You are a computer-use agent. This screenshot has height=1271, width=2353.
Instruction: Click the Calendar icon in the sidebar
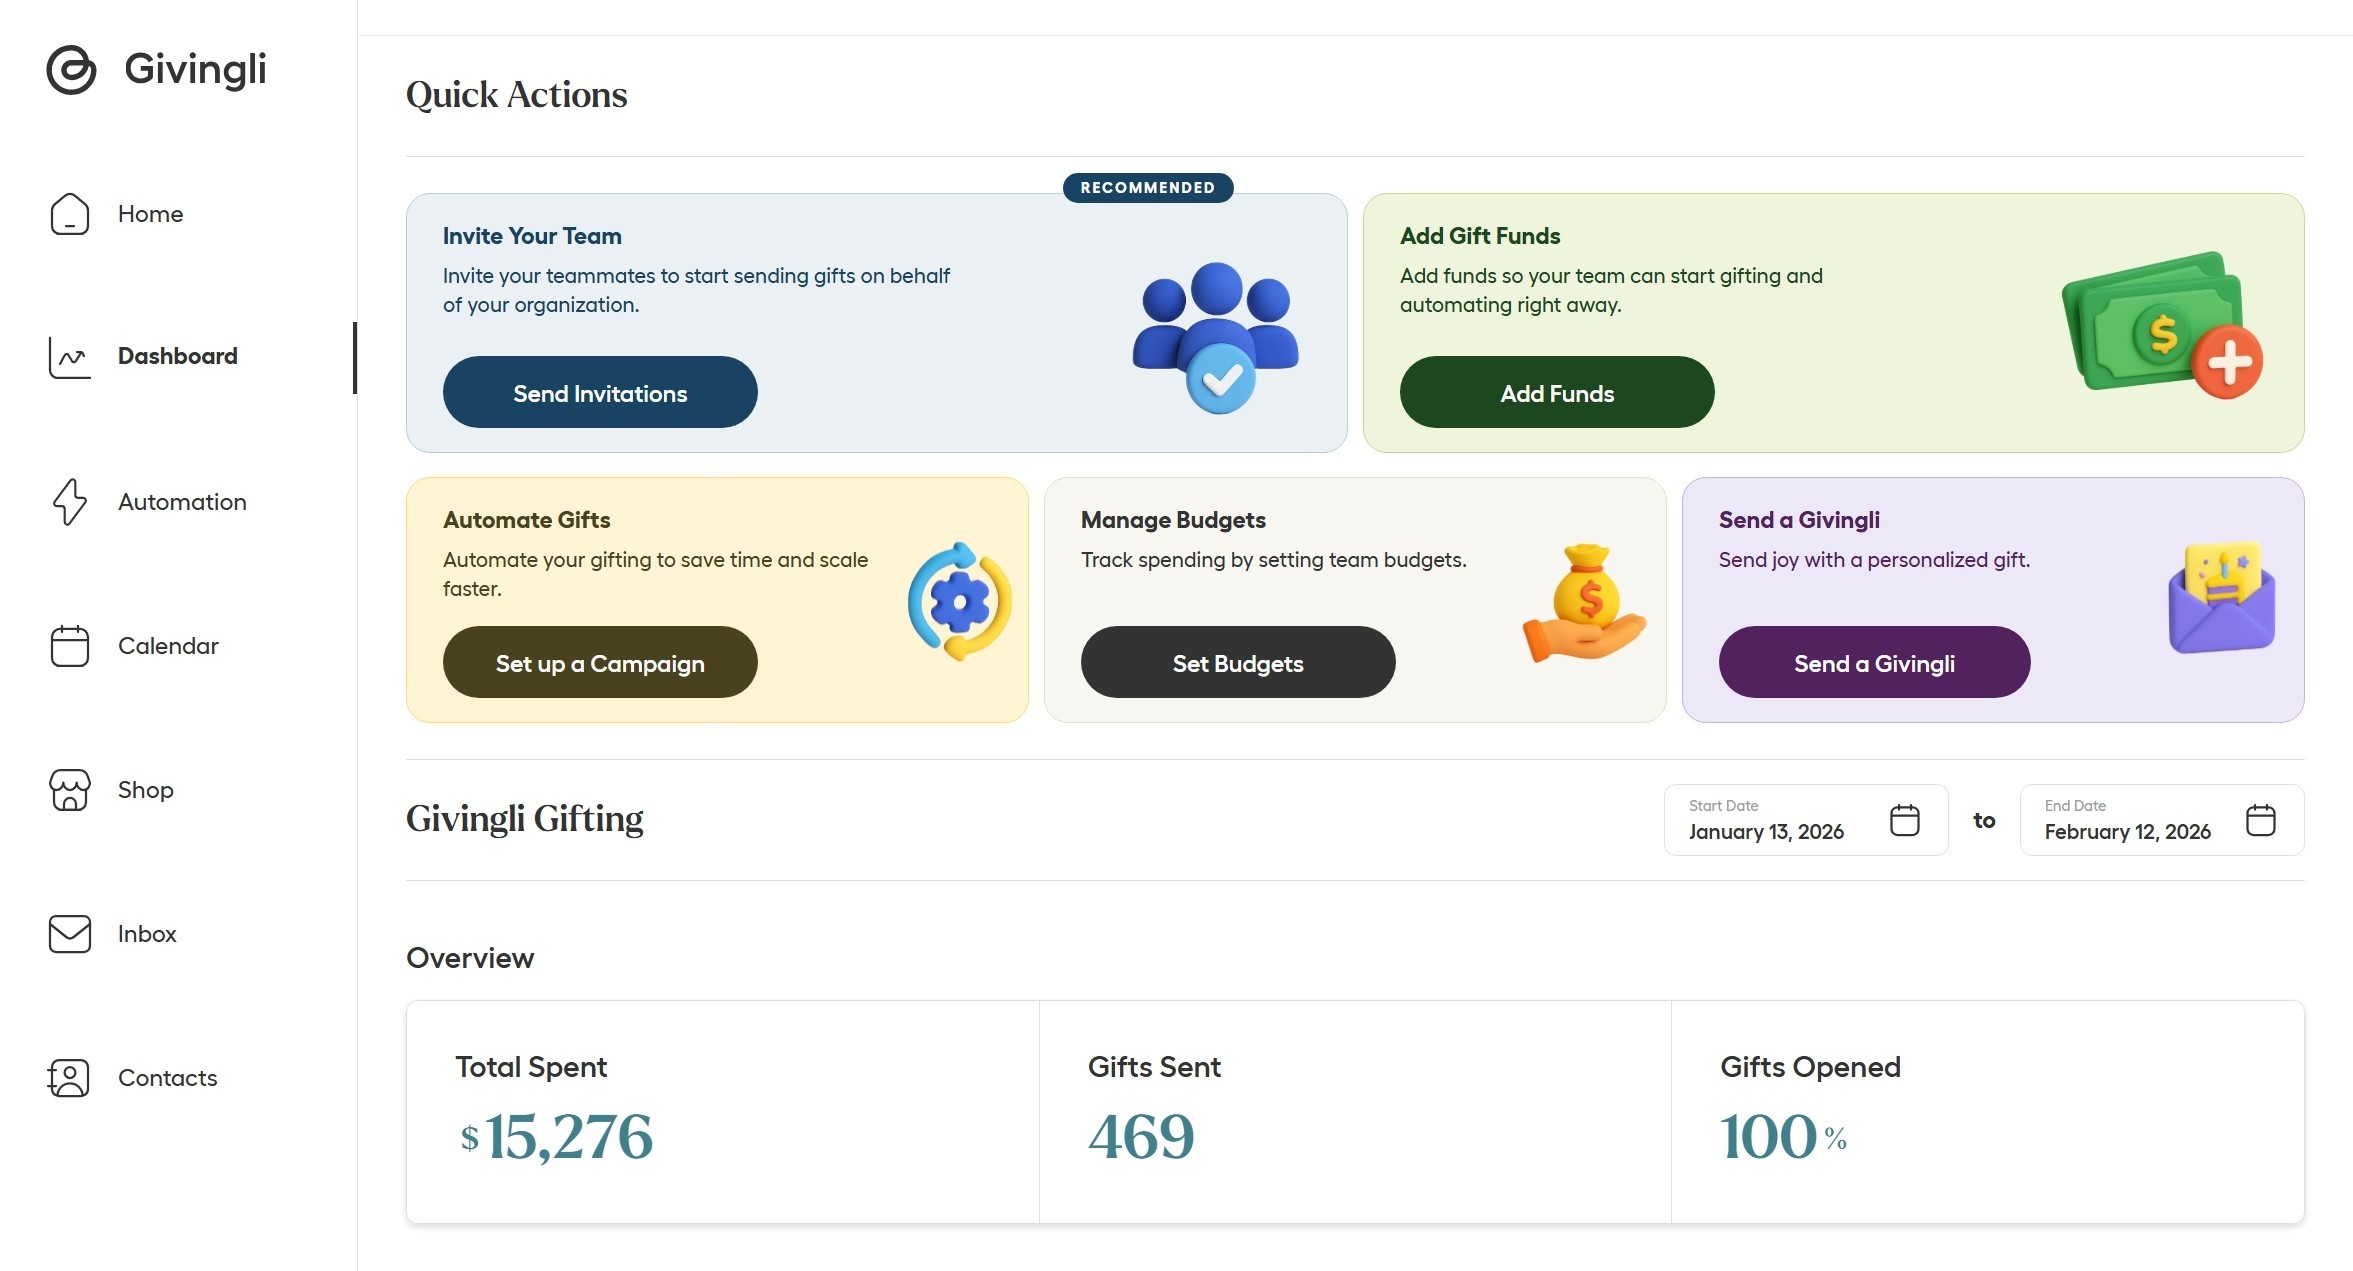(68, 645)
